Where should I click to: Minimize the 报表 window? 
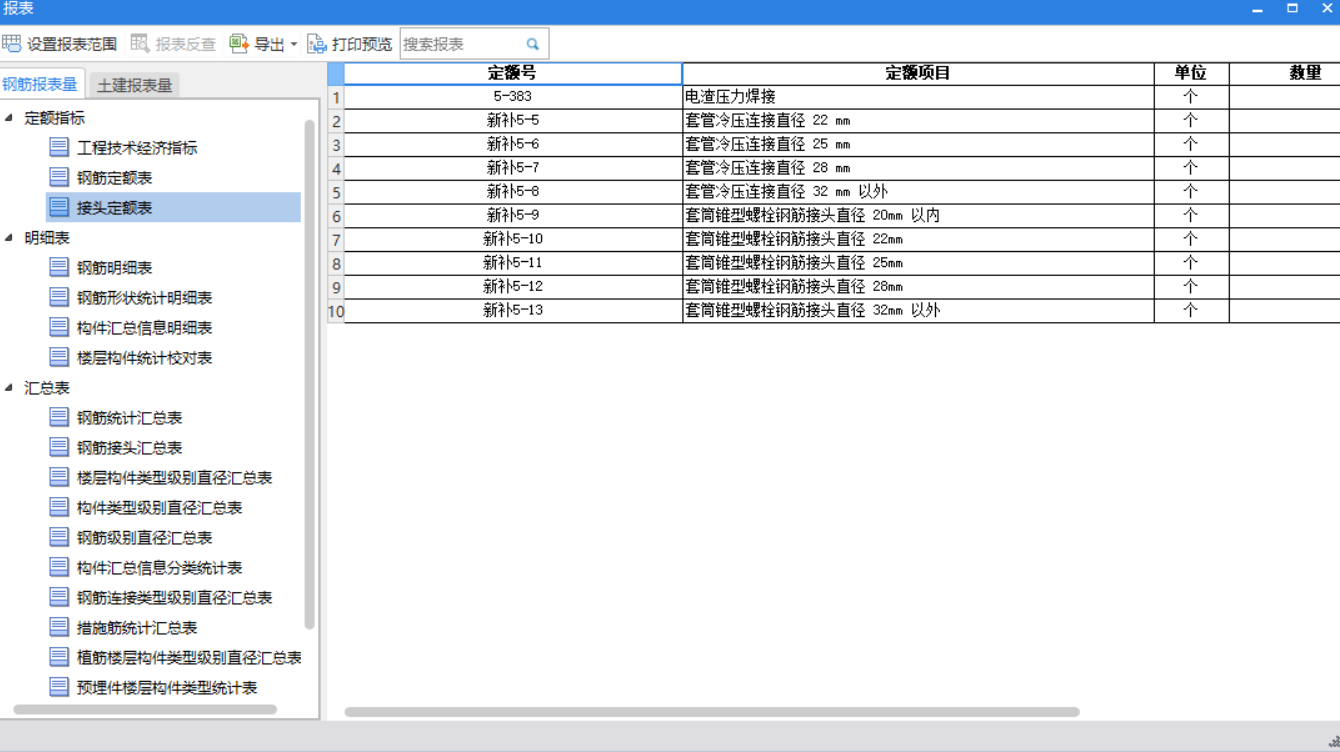1257,9
